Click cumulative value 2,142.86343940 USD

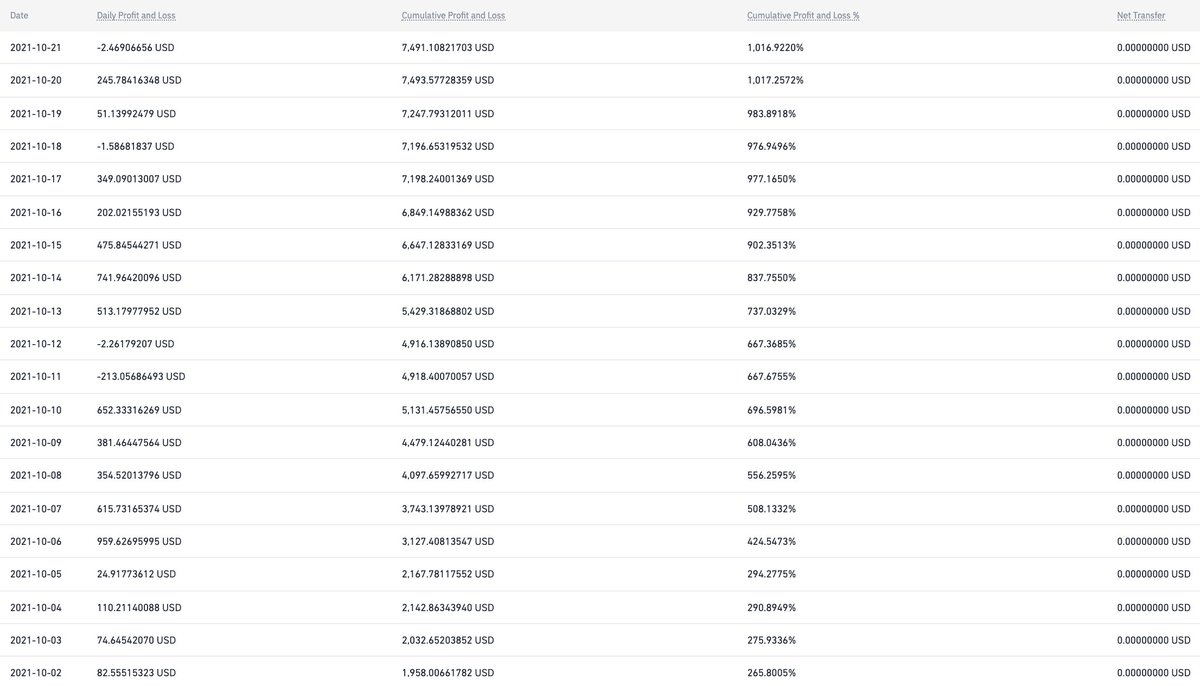tap(447, 608)
